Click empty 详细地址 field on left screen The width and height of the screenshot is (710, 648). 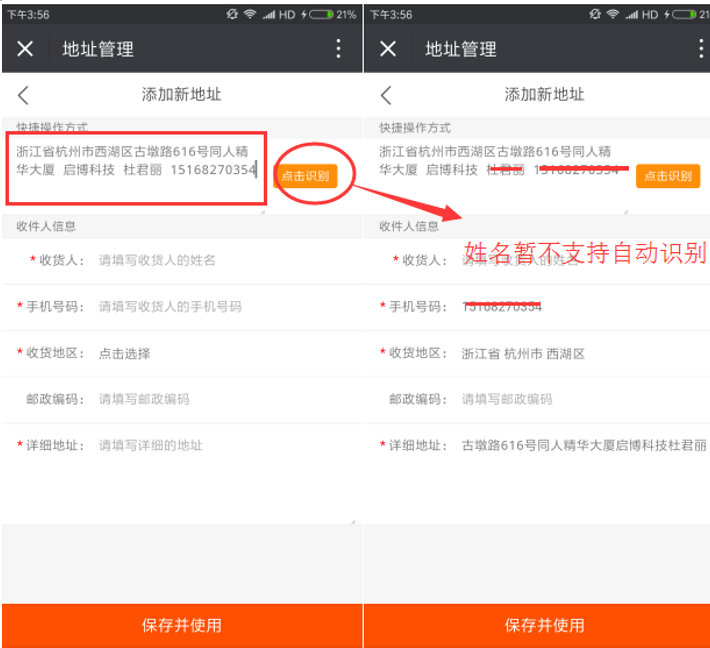click(200, 445)
